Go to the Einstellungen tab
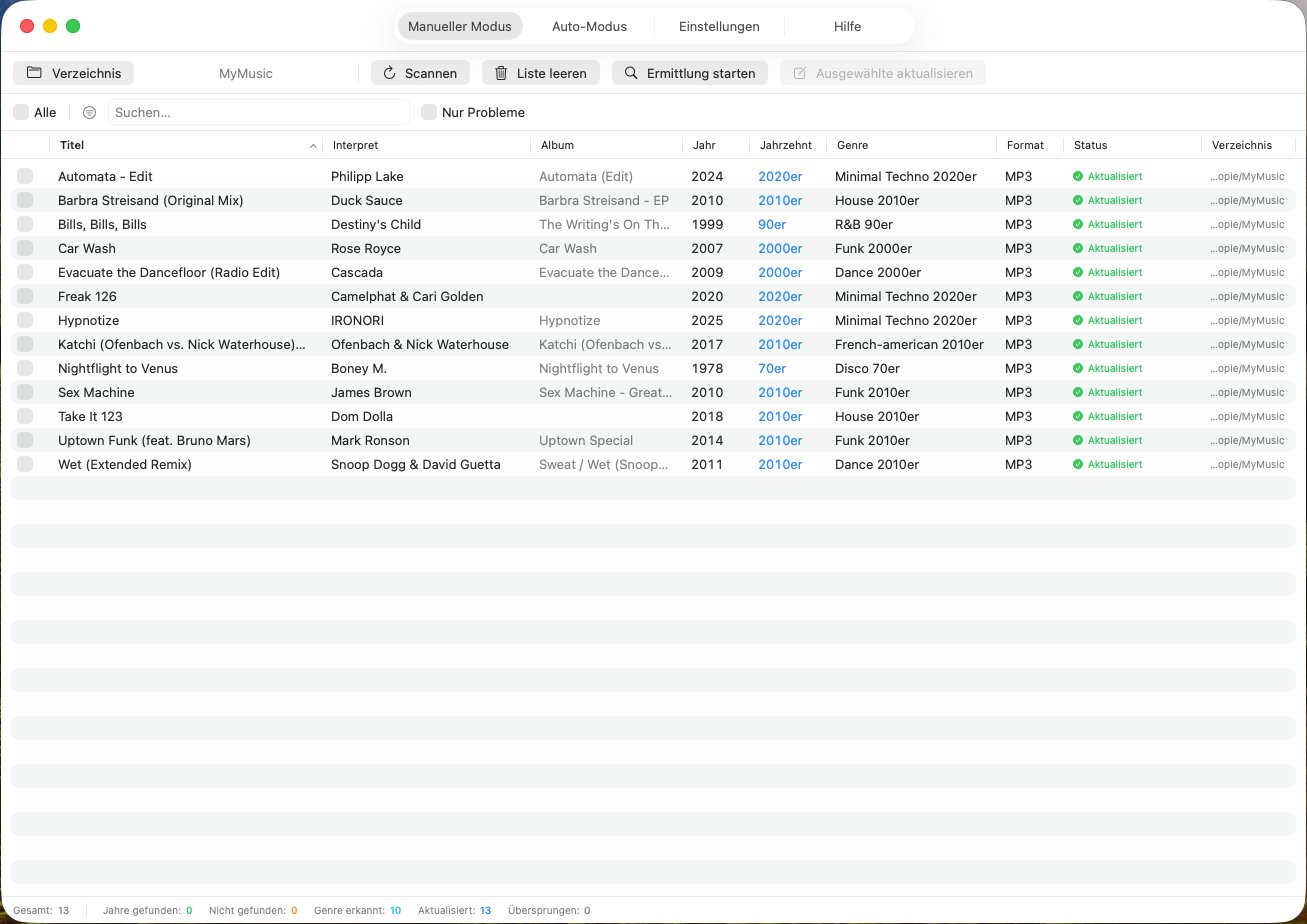Viewport: 1307px width, 924px height. coord(719,27)
